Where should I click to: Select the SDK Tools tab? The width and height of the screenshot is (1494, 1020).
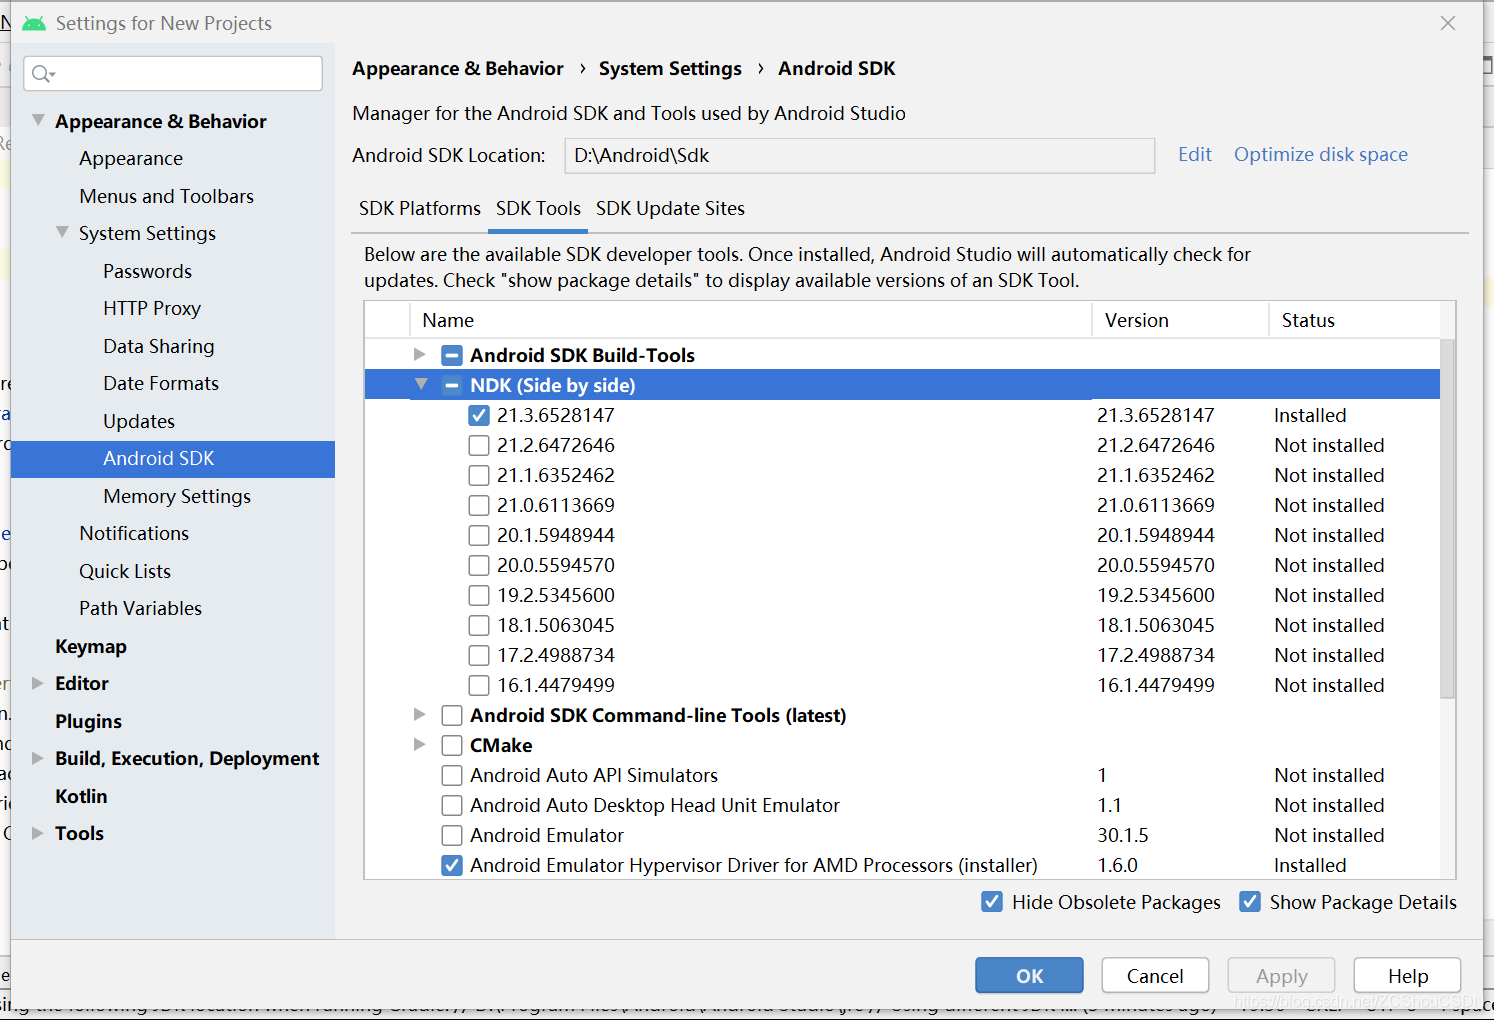pos(538,208)
